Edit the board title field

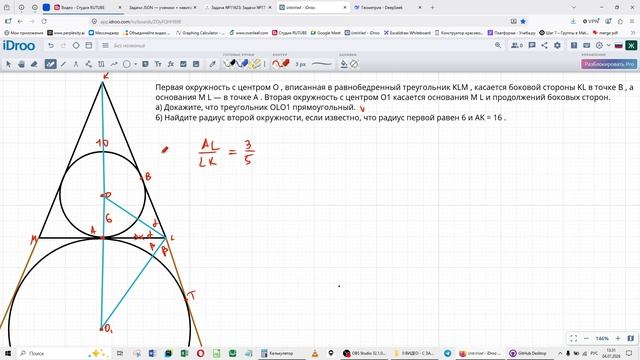tap(129, 46)
